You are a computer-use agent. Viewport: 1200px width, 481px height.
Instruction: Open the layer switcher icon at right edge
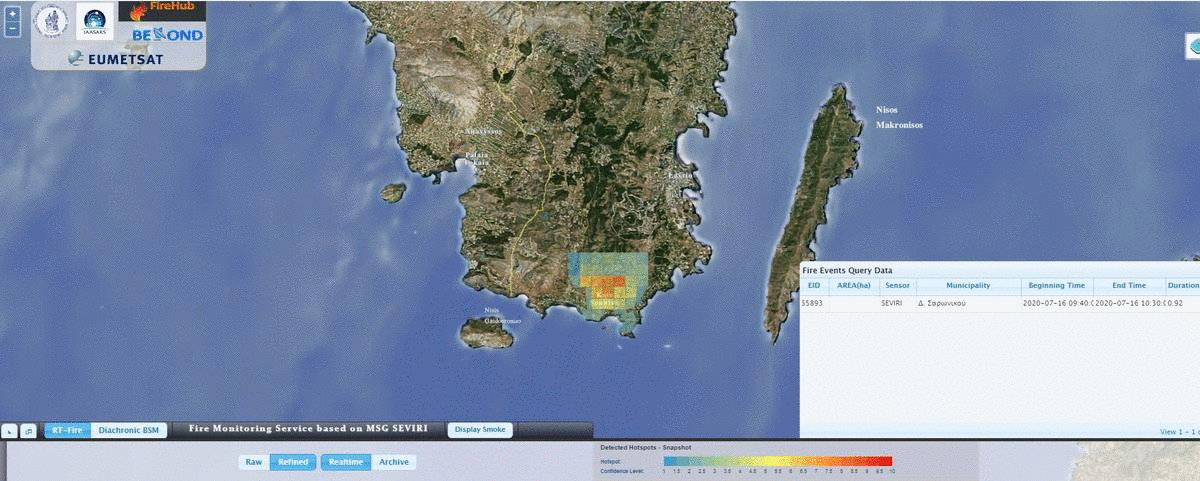pyautogui.click(x=1193, y=45)
